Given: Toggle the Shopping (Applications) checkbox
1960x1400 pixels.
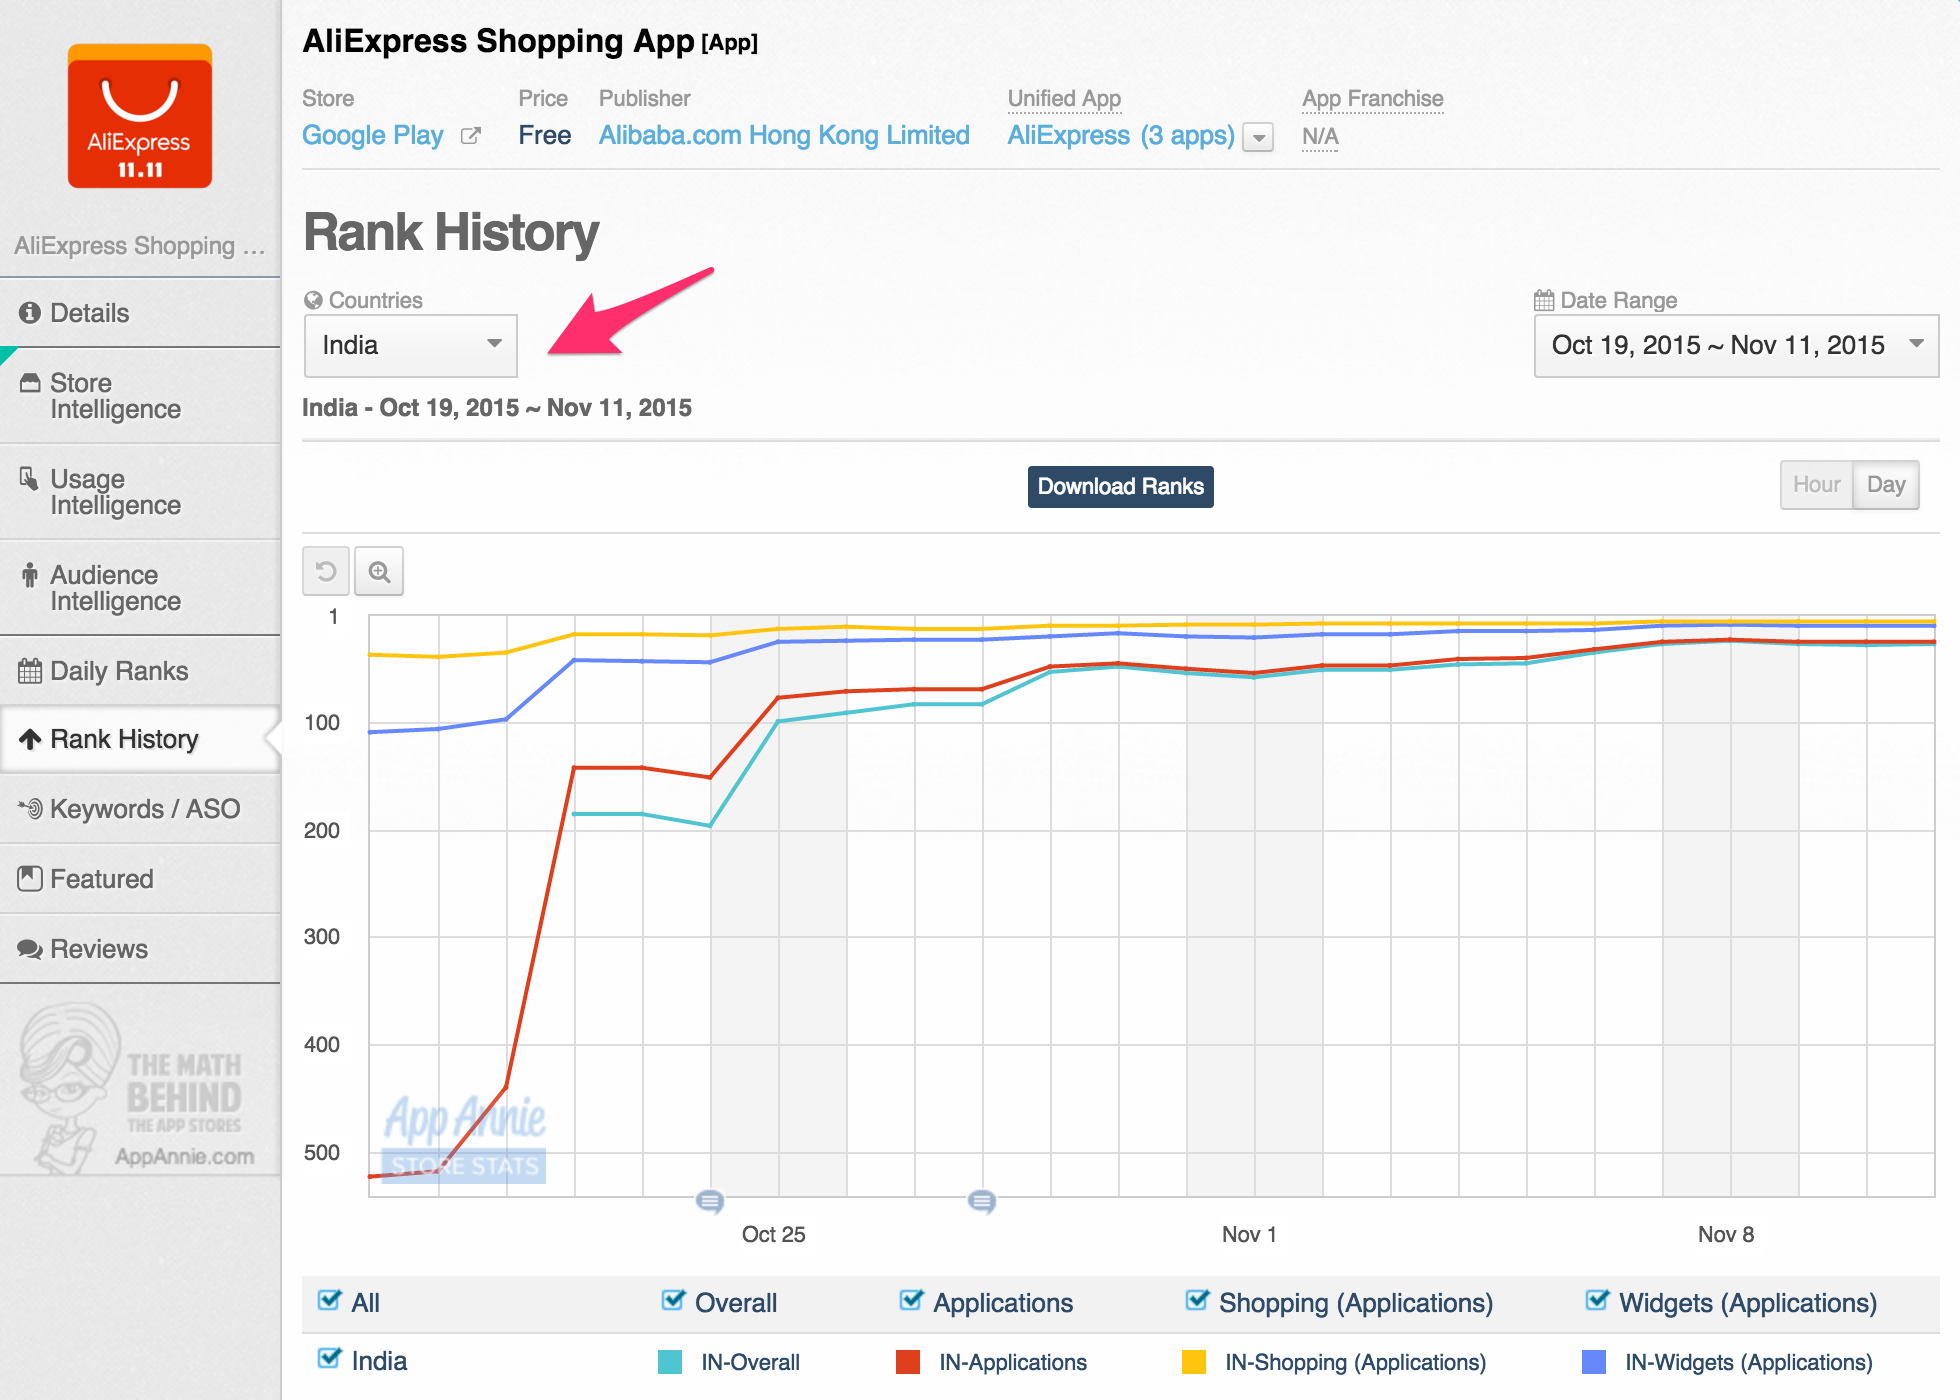Looking at the screenshot, I should (1197, 1300).
